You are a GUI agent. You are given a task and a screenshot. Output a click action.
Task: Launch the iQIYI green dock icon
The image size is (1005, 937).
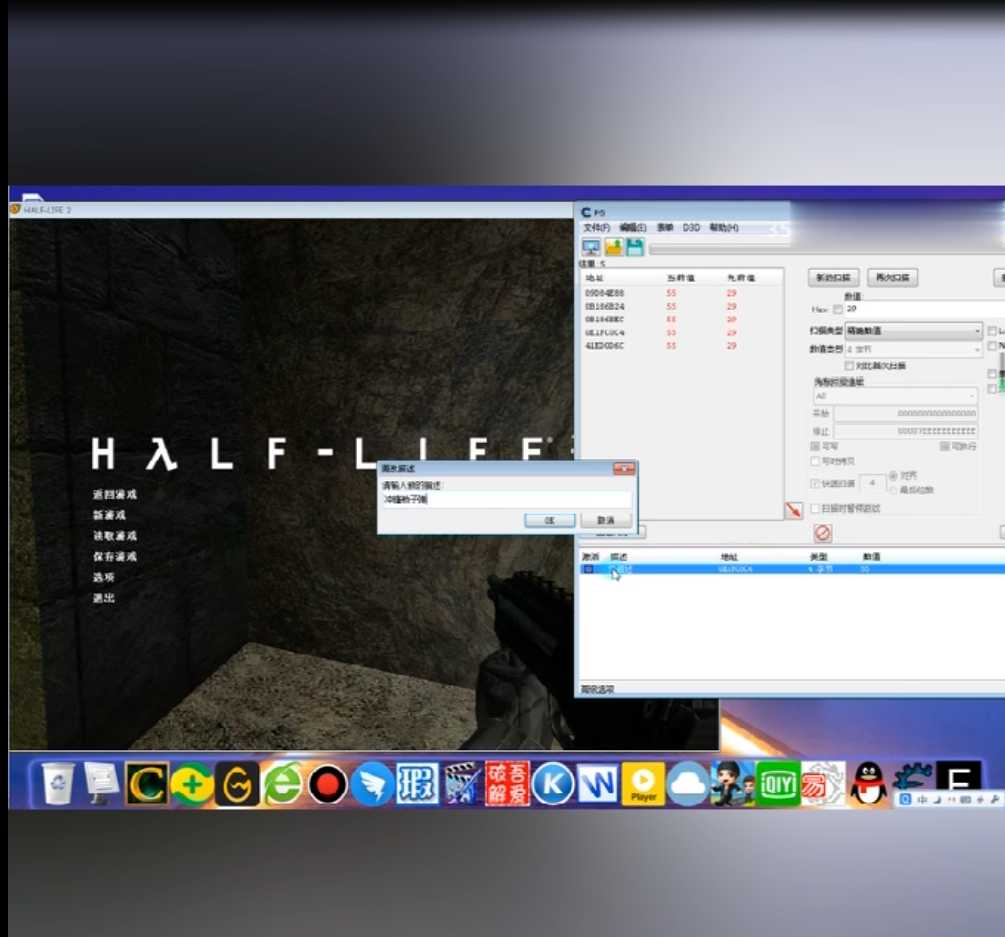pyautogui.click(x=777, y=783)
